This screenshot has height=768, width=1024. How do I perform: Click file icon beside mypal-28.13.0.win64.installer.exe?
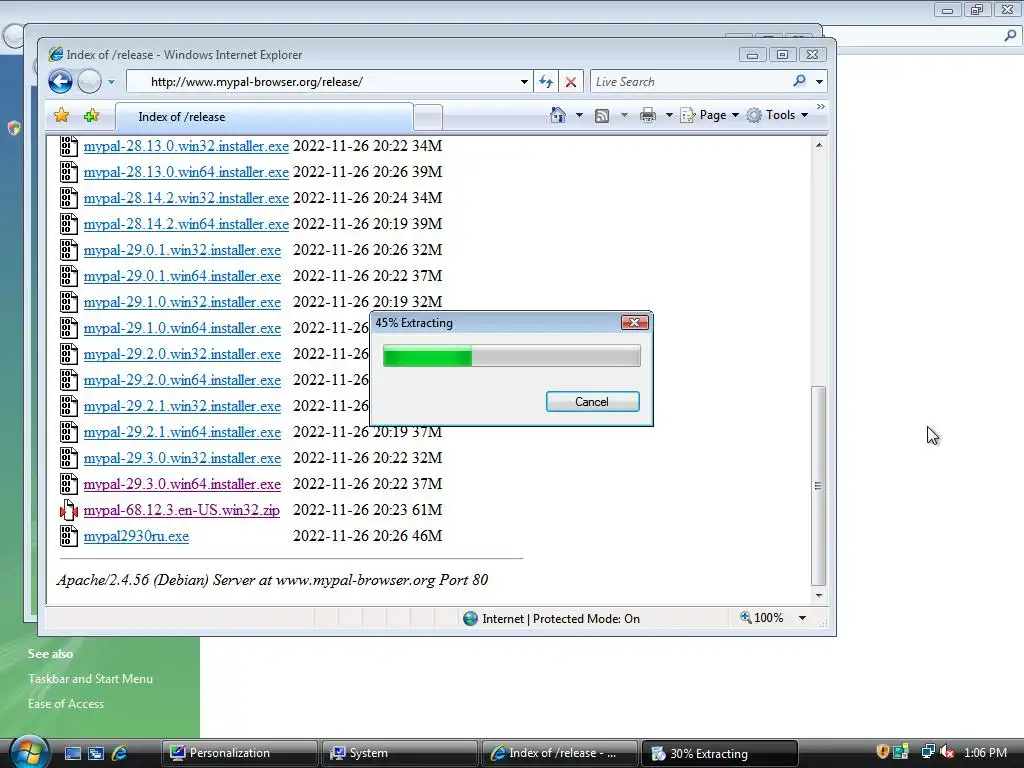69,172
